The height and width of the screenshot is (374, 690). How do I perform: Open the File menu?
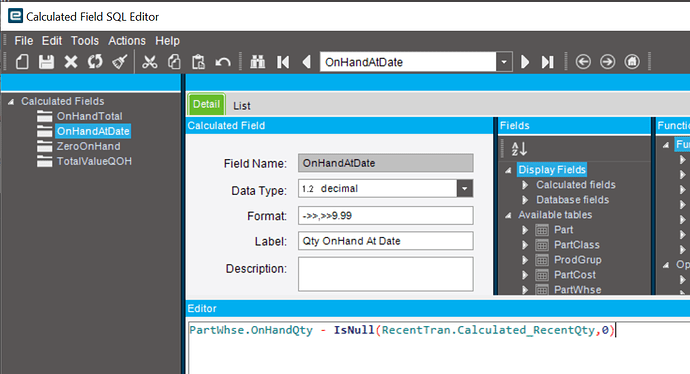(x=24, y=41)
